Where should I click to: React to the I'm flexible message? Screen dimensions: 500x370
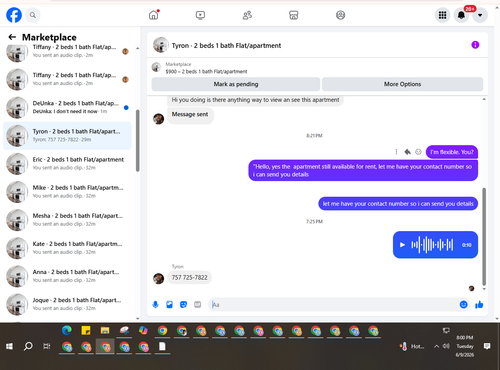click(x=418, y=152)
